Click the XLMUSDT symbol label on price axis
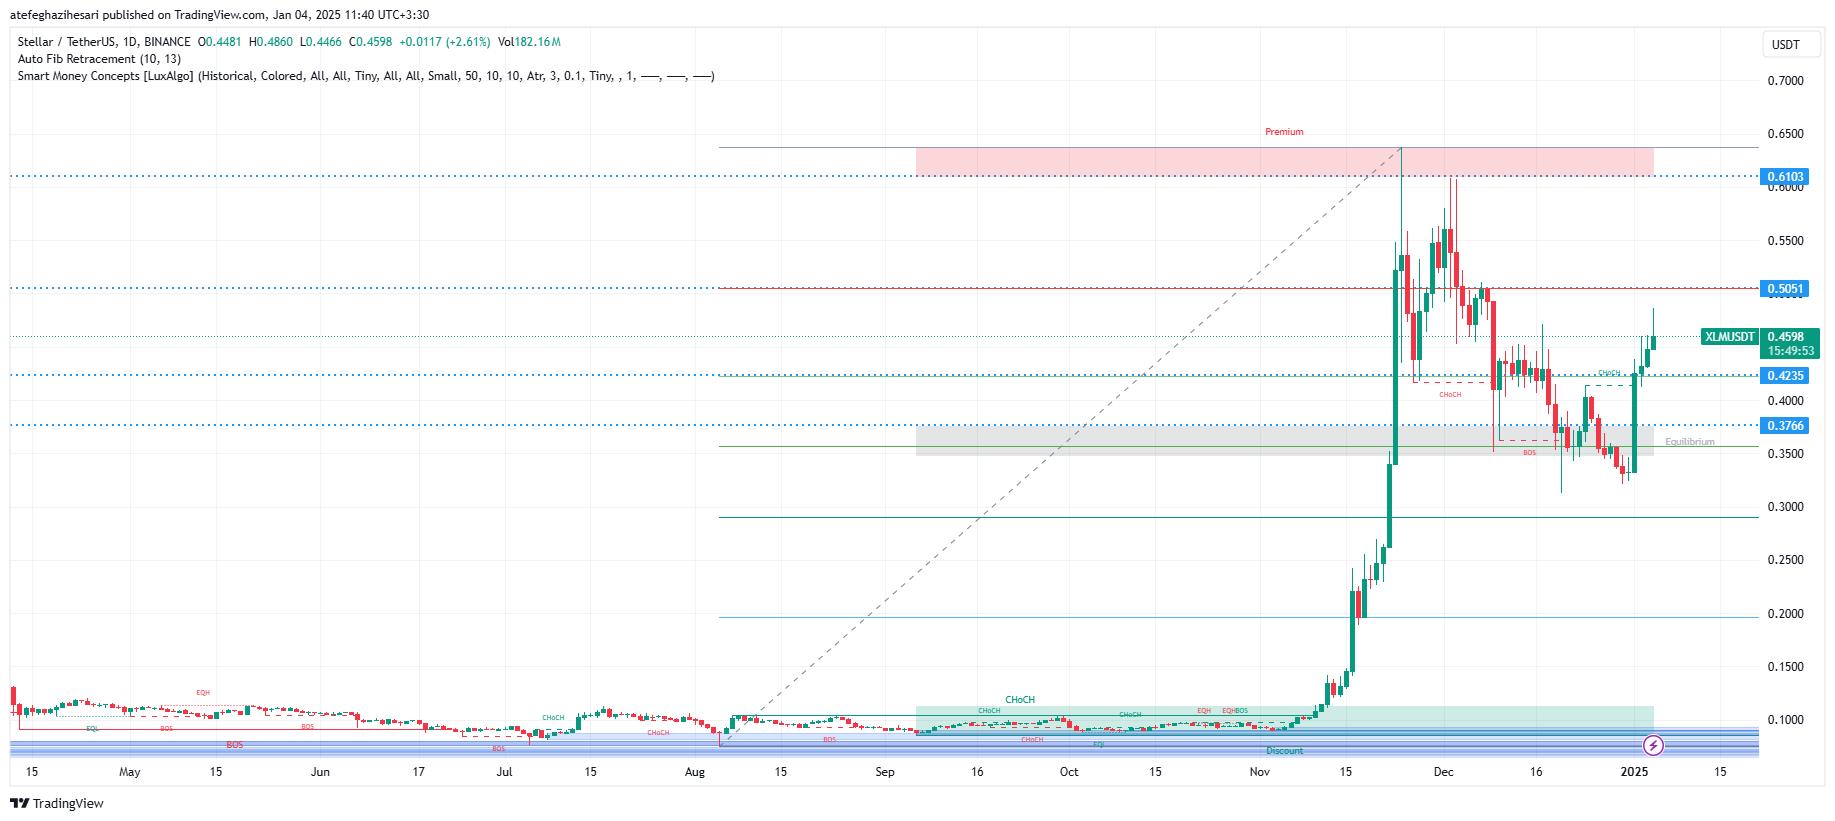 pos(1729,337)
